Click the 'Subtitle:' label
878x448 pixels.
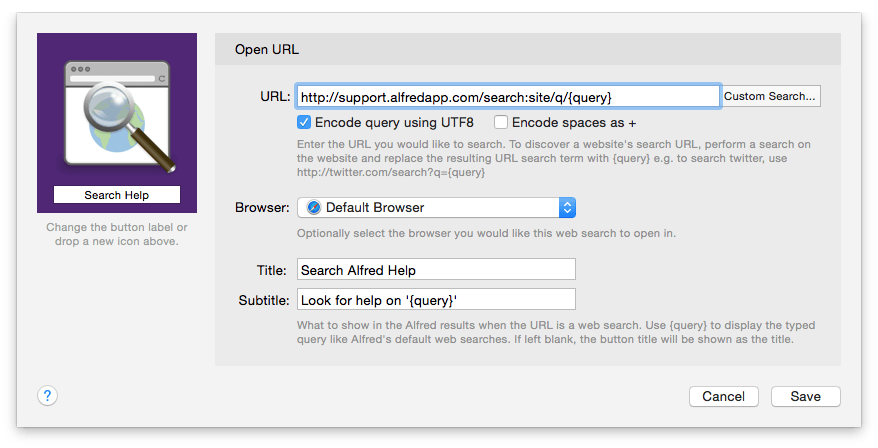coord(264,300)
